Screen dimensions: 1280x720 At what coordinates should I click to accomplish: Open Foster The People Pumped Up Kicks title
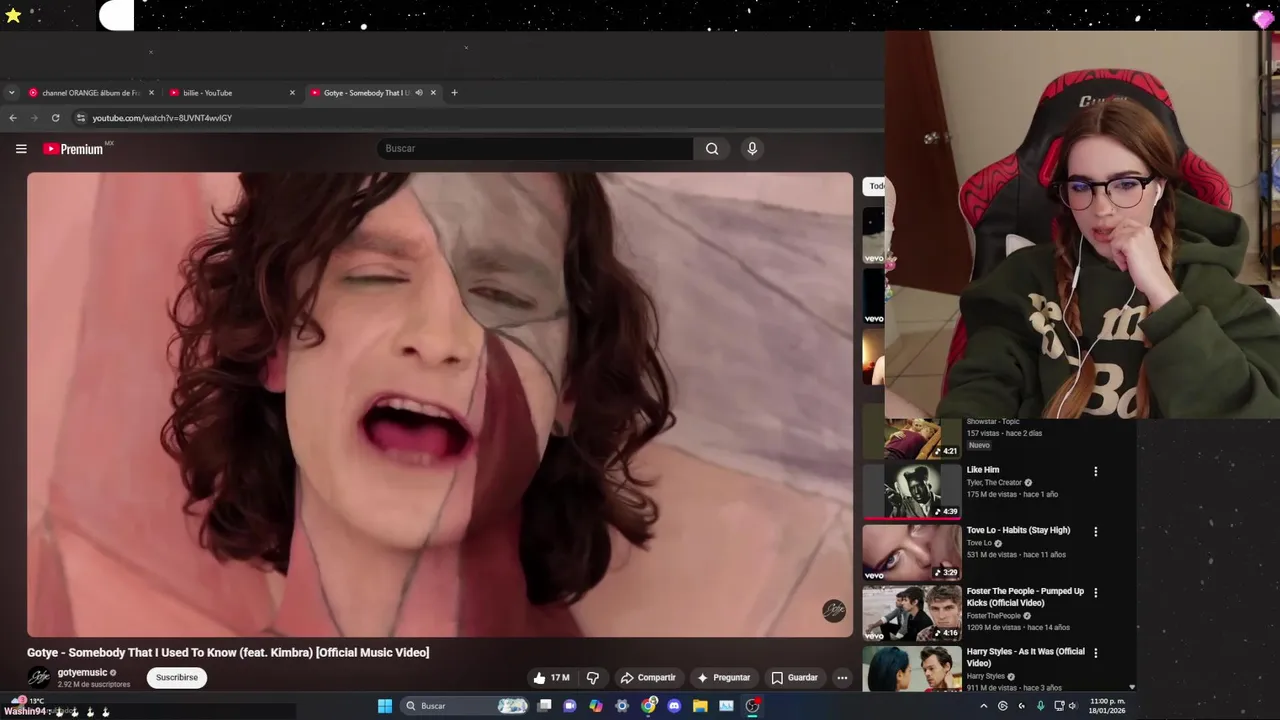(1025, 597)
